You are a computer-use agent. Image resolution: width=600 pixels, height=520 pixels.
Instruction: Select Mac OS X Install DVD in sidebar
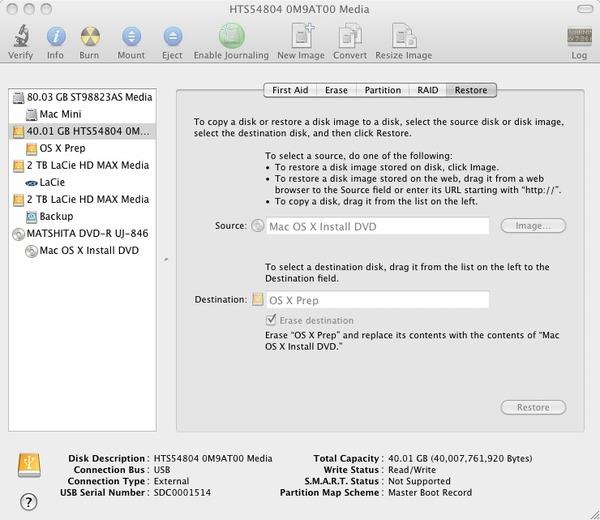pyautogui.click(x=82, y=250)
